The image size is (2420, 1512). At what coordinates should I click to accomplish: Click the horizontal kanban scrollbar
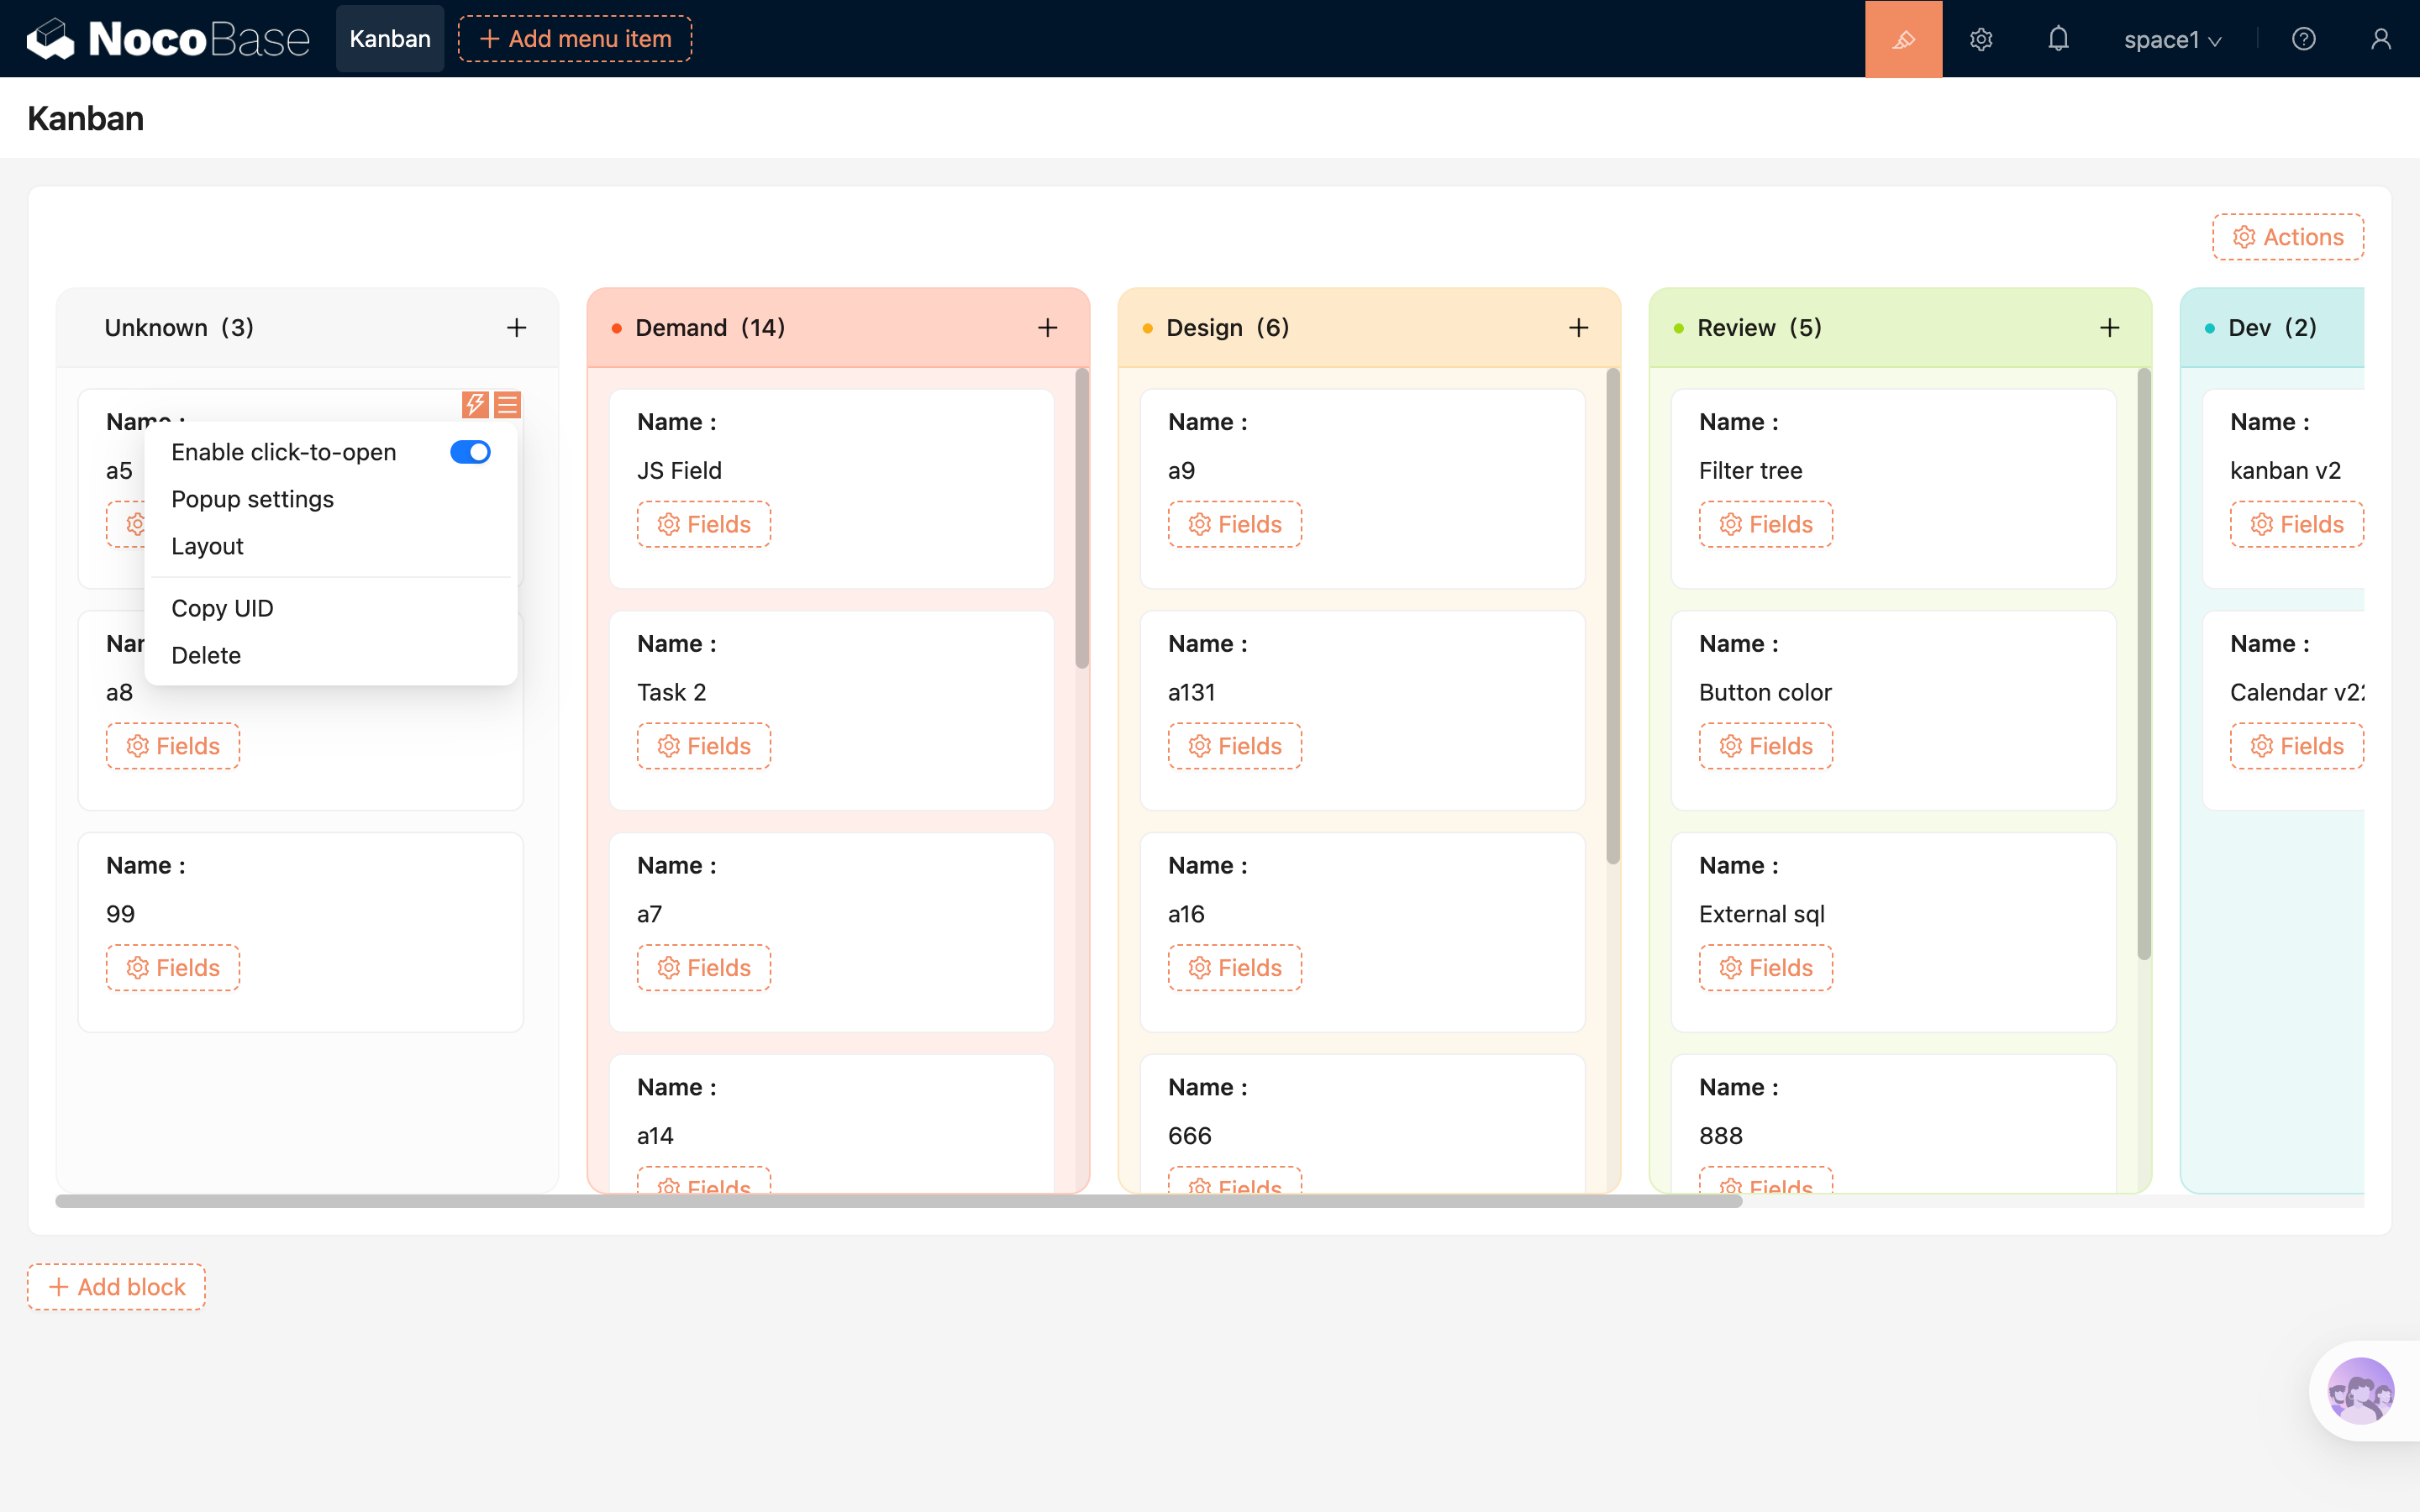[898, 1201]
